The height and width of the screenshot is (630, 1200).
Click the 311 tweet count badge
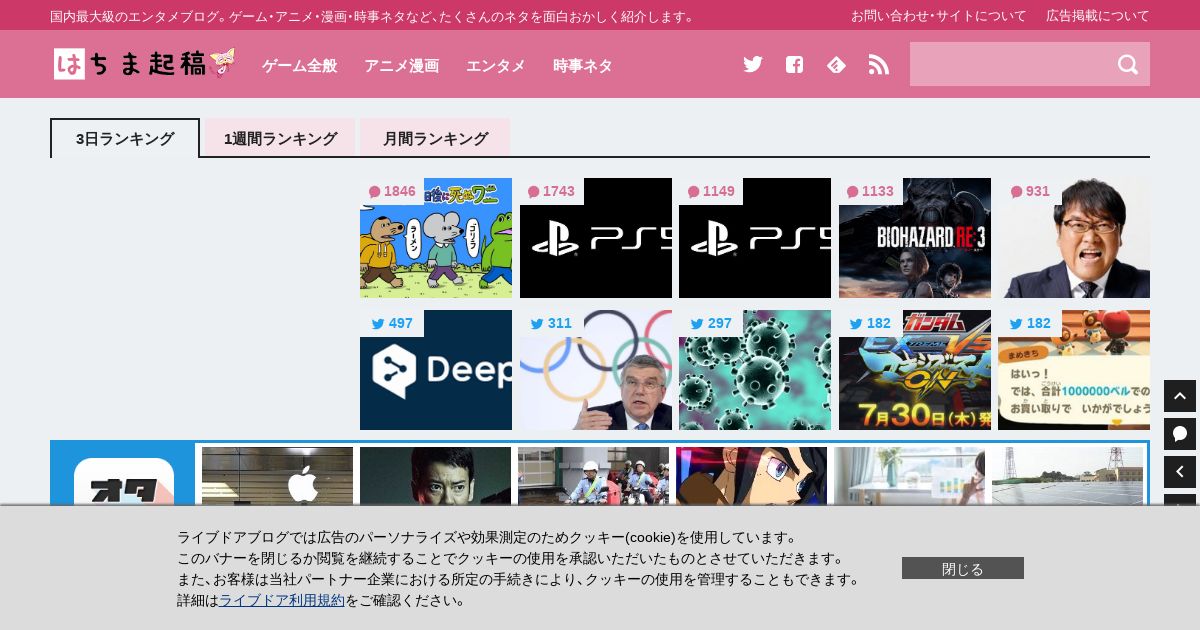[x=551, y=323]
